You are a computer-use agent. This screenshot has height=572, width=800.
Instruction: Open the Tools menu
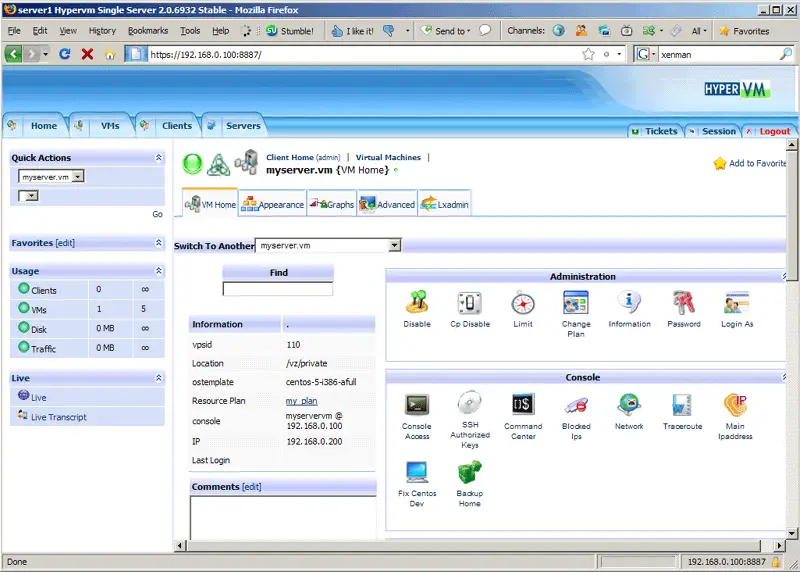(190, 31)
